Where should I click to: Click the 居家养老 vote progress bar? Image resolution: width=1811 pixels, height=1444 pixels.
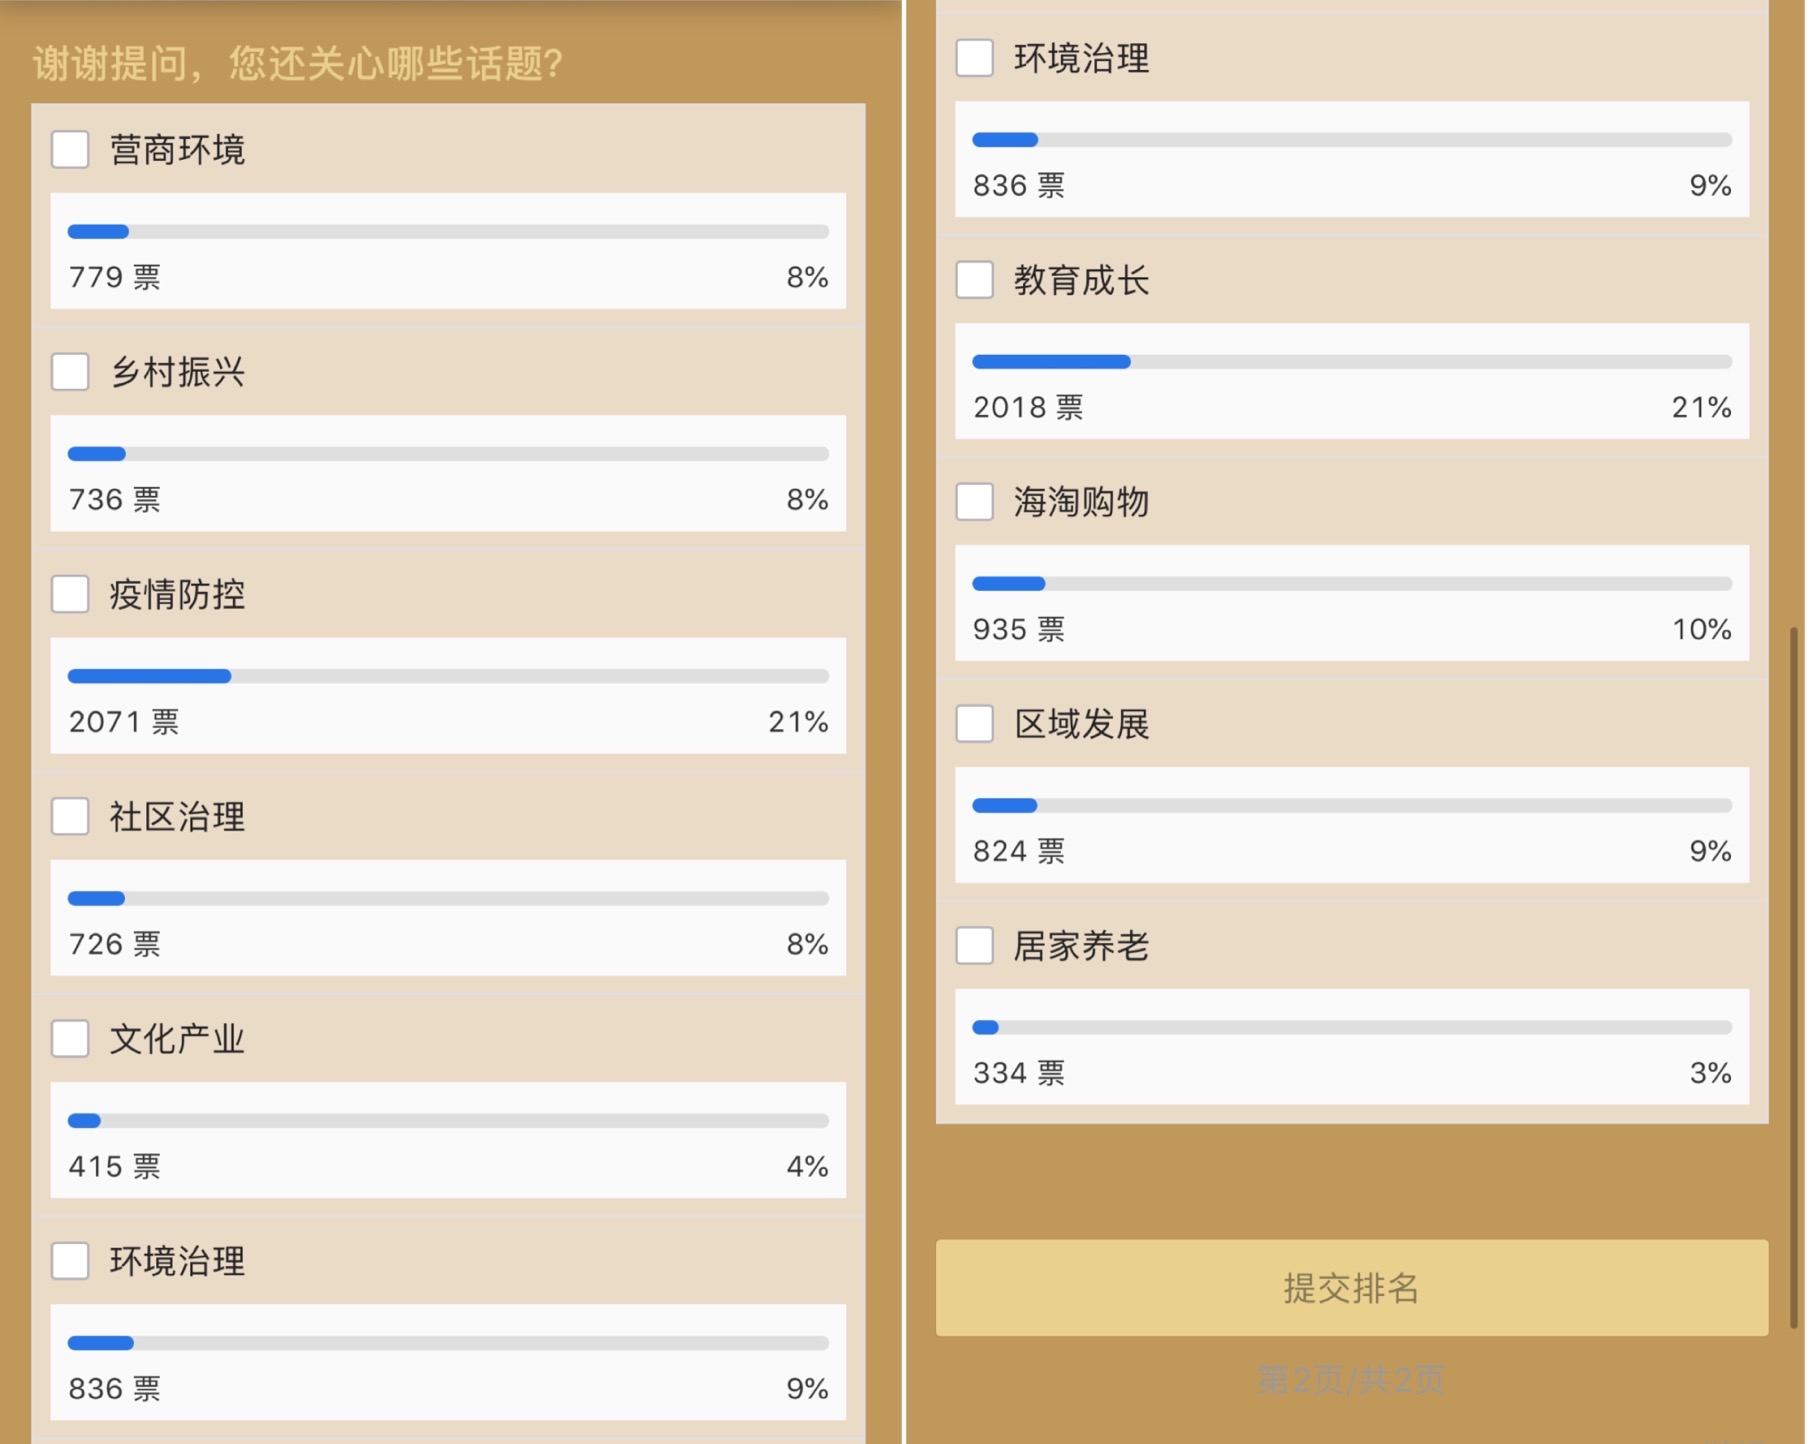click(x=1351, y=1027)
